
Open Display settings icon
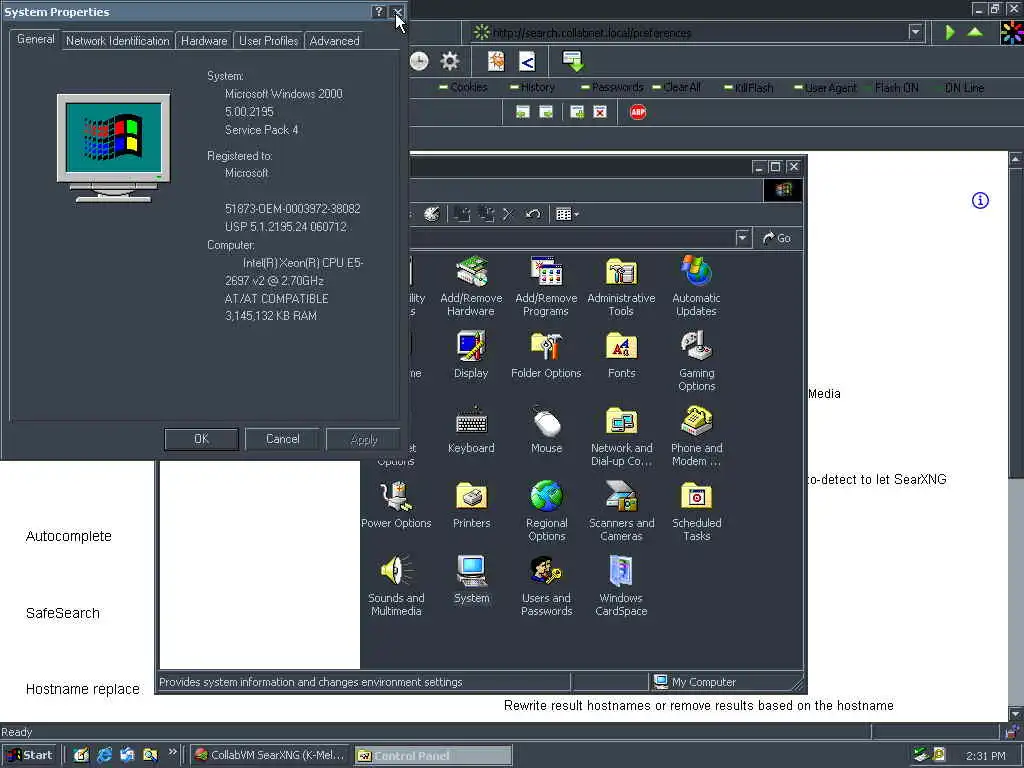coord(471,355)
